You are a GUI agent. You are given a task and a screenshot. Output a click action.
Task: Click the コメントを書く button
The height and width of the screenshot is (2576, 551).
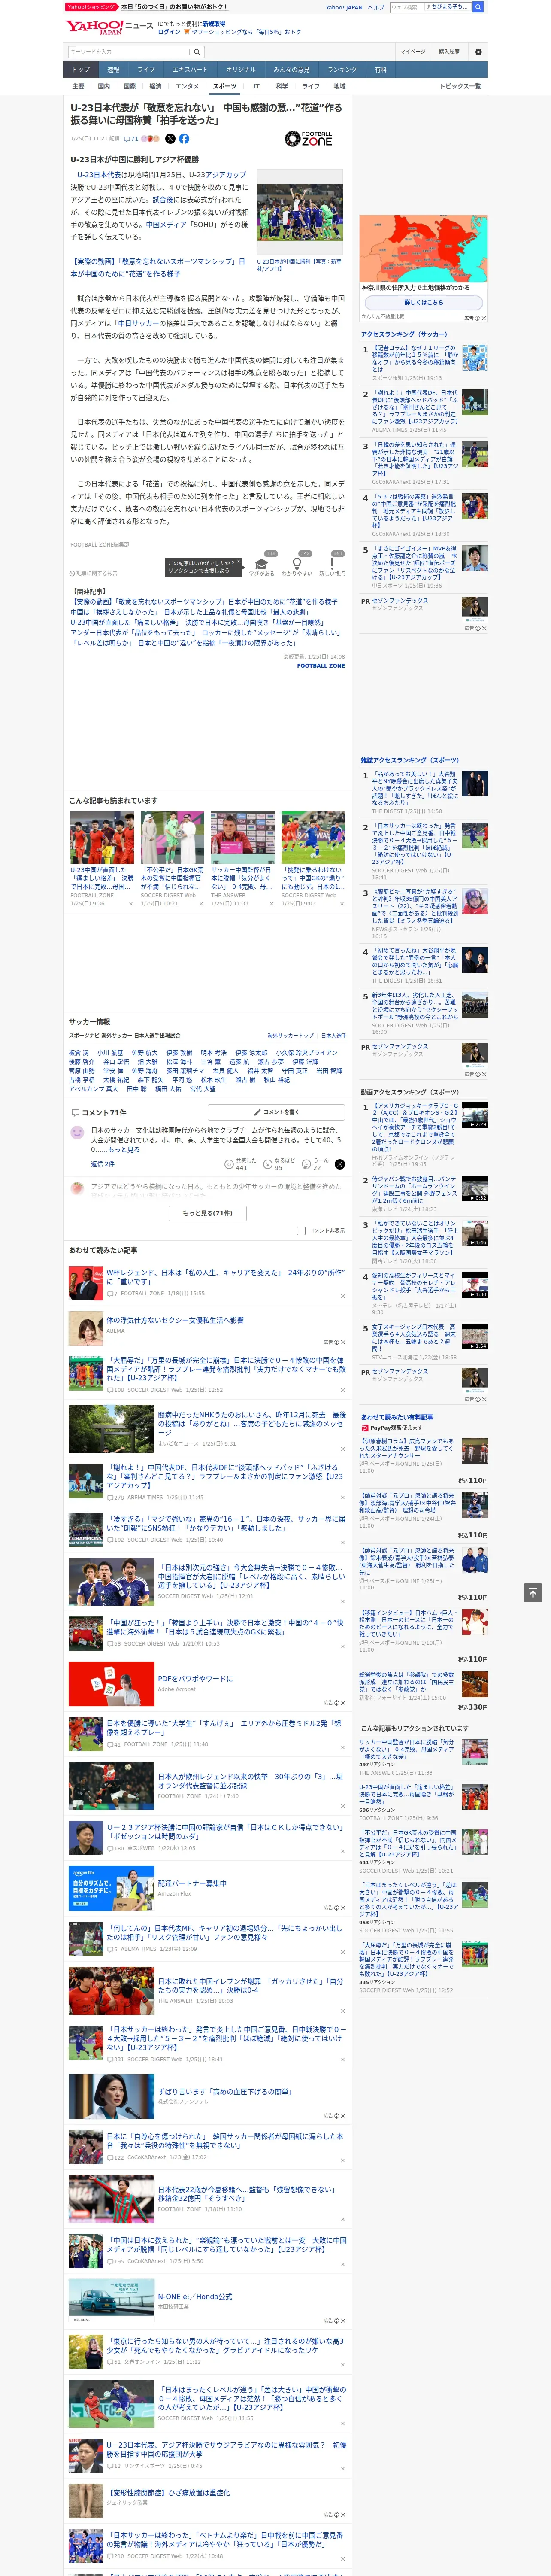(x=276, y=1111)
